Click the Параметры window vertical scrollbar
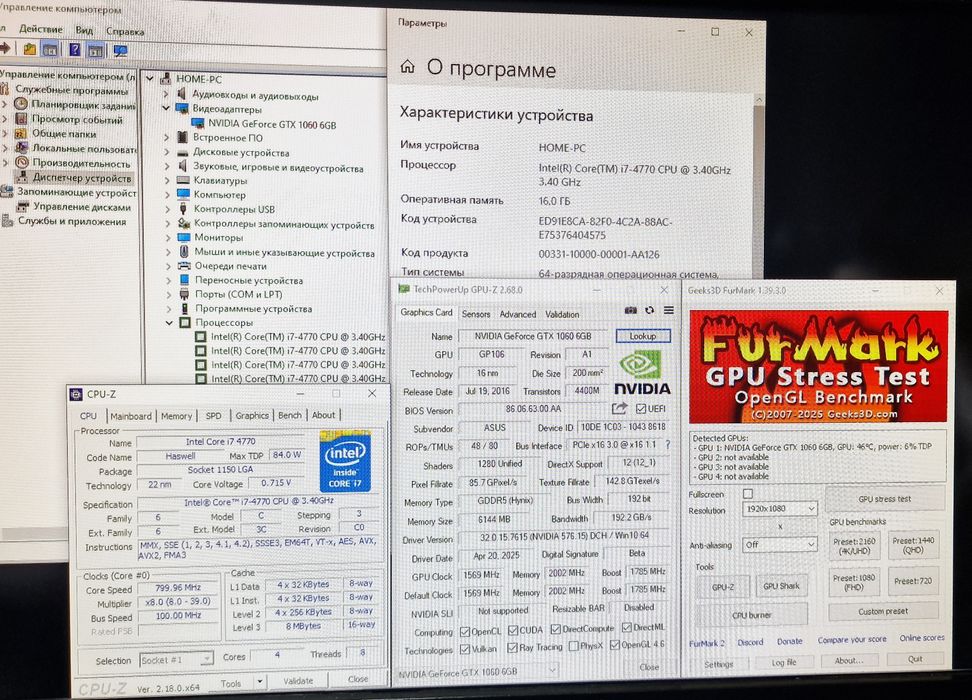 pyautogui.click(x=759, y=186)
